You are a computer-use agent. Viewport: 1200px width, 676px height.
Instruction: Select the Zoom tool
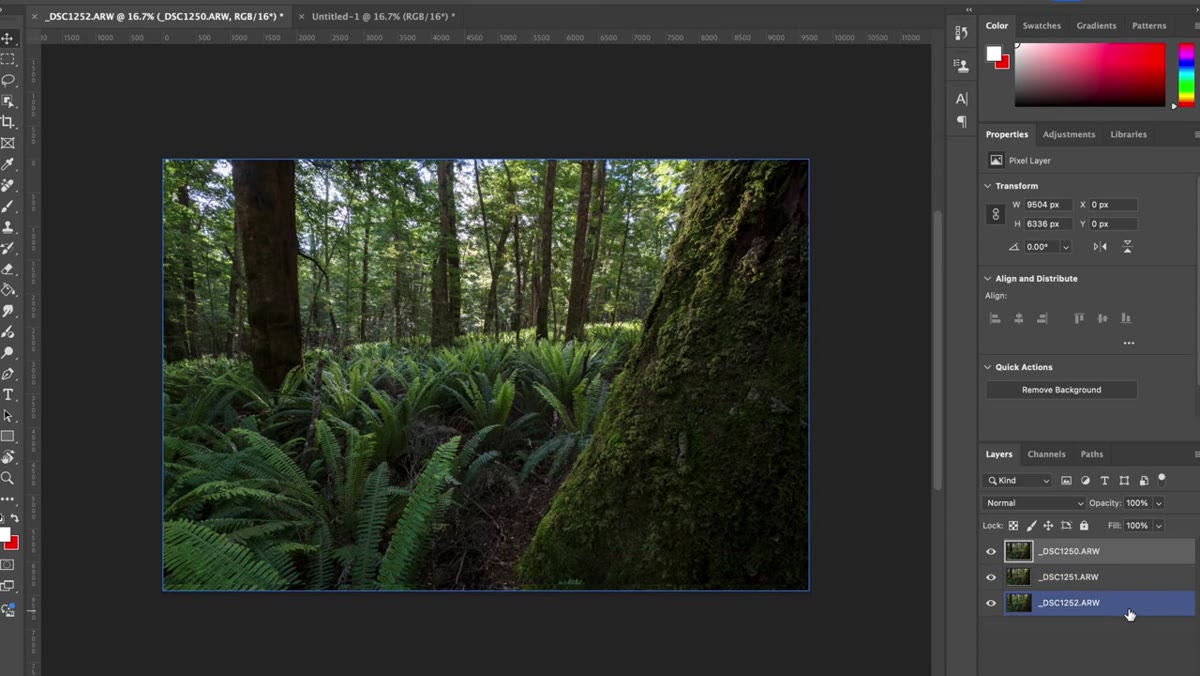[x=7, y=478]
